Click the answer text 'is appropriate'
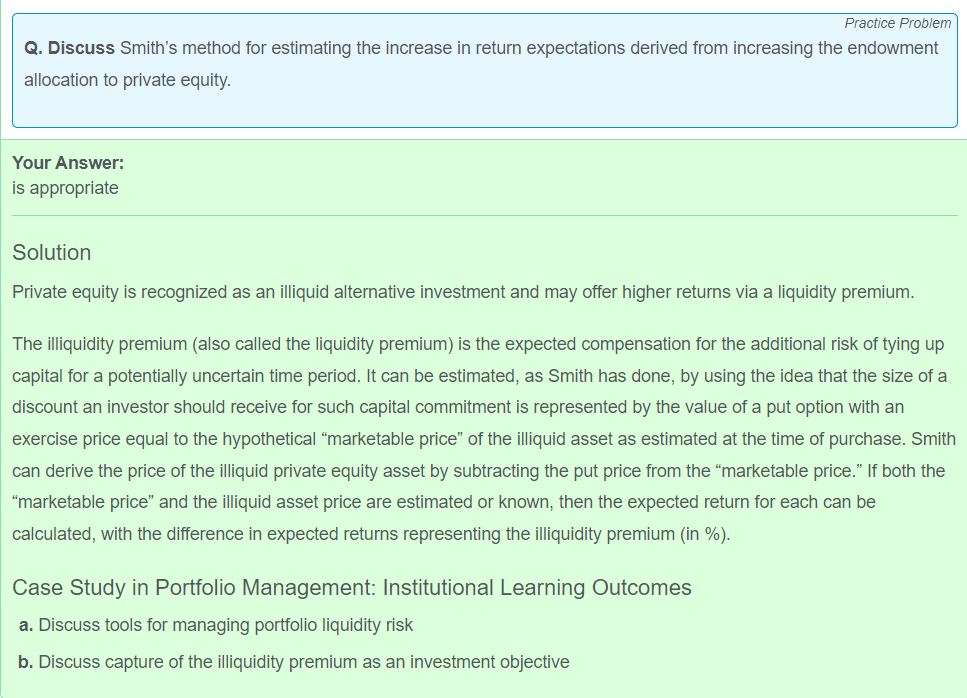 tap(65, 188)
